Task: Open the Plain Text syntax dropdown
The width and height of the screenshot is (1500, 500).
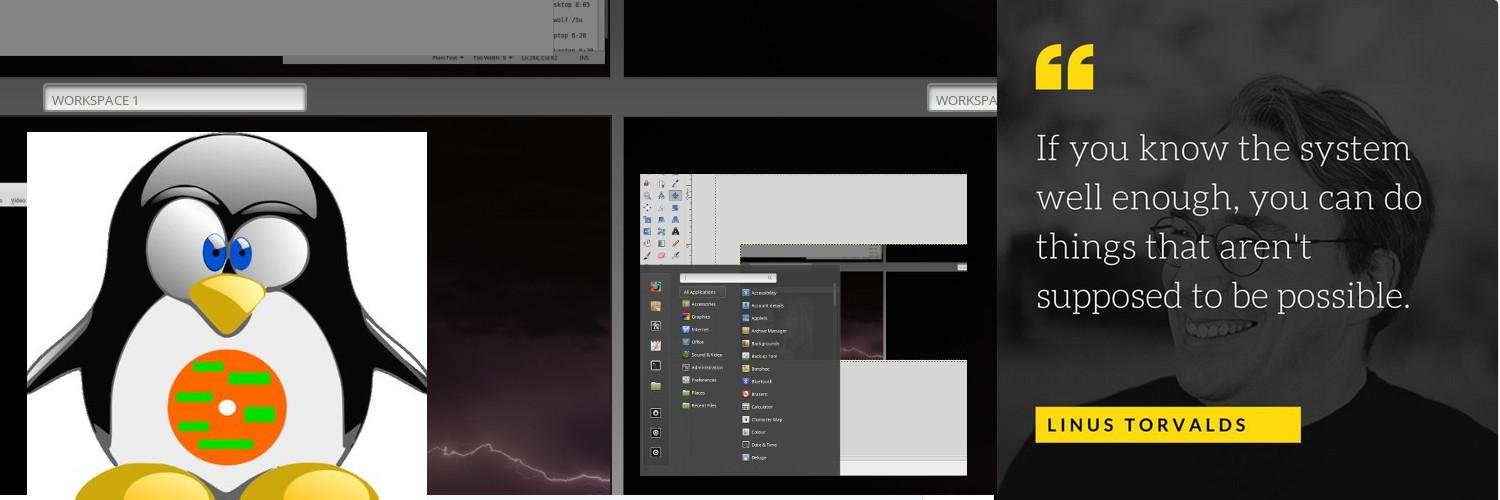Action: (448, 58)
